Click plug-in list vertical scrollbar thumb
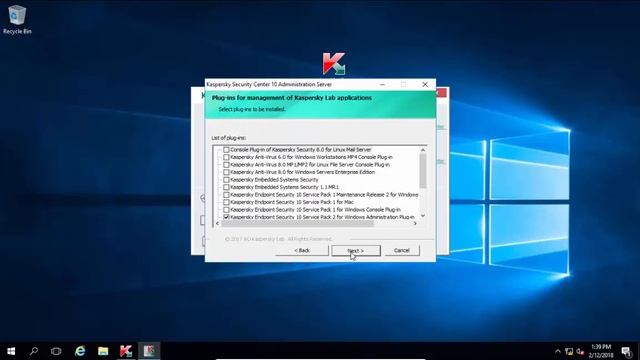The image size is (640, 360). (x=423, y=171)
